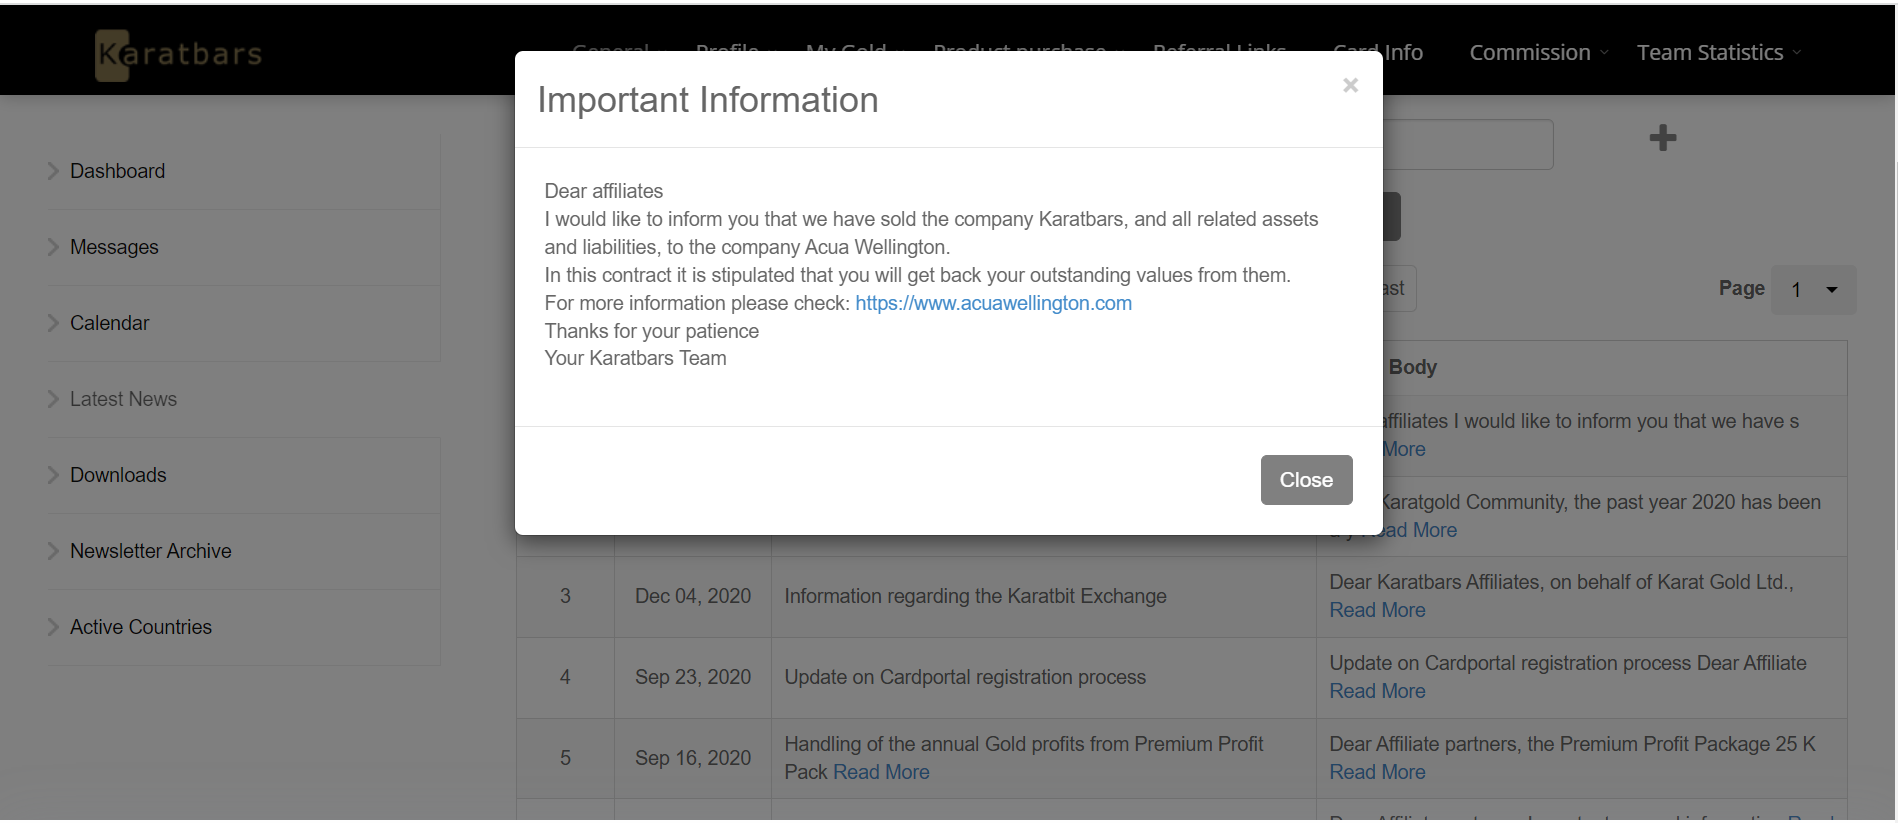Open the Page number dropdown
Screen dimensions: 1898x823
[1813, 290]
